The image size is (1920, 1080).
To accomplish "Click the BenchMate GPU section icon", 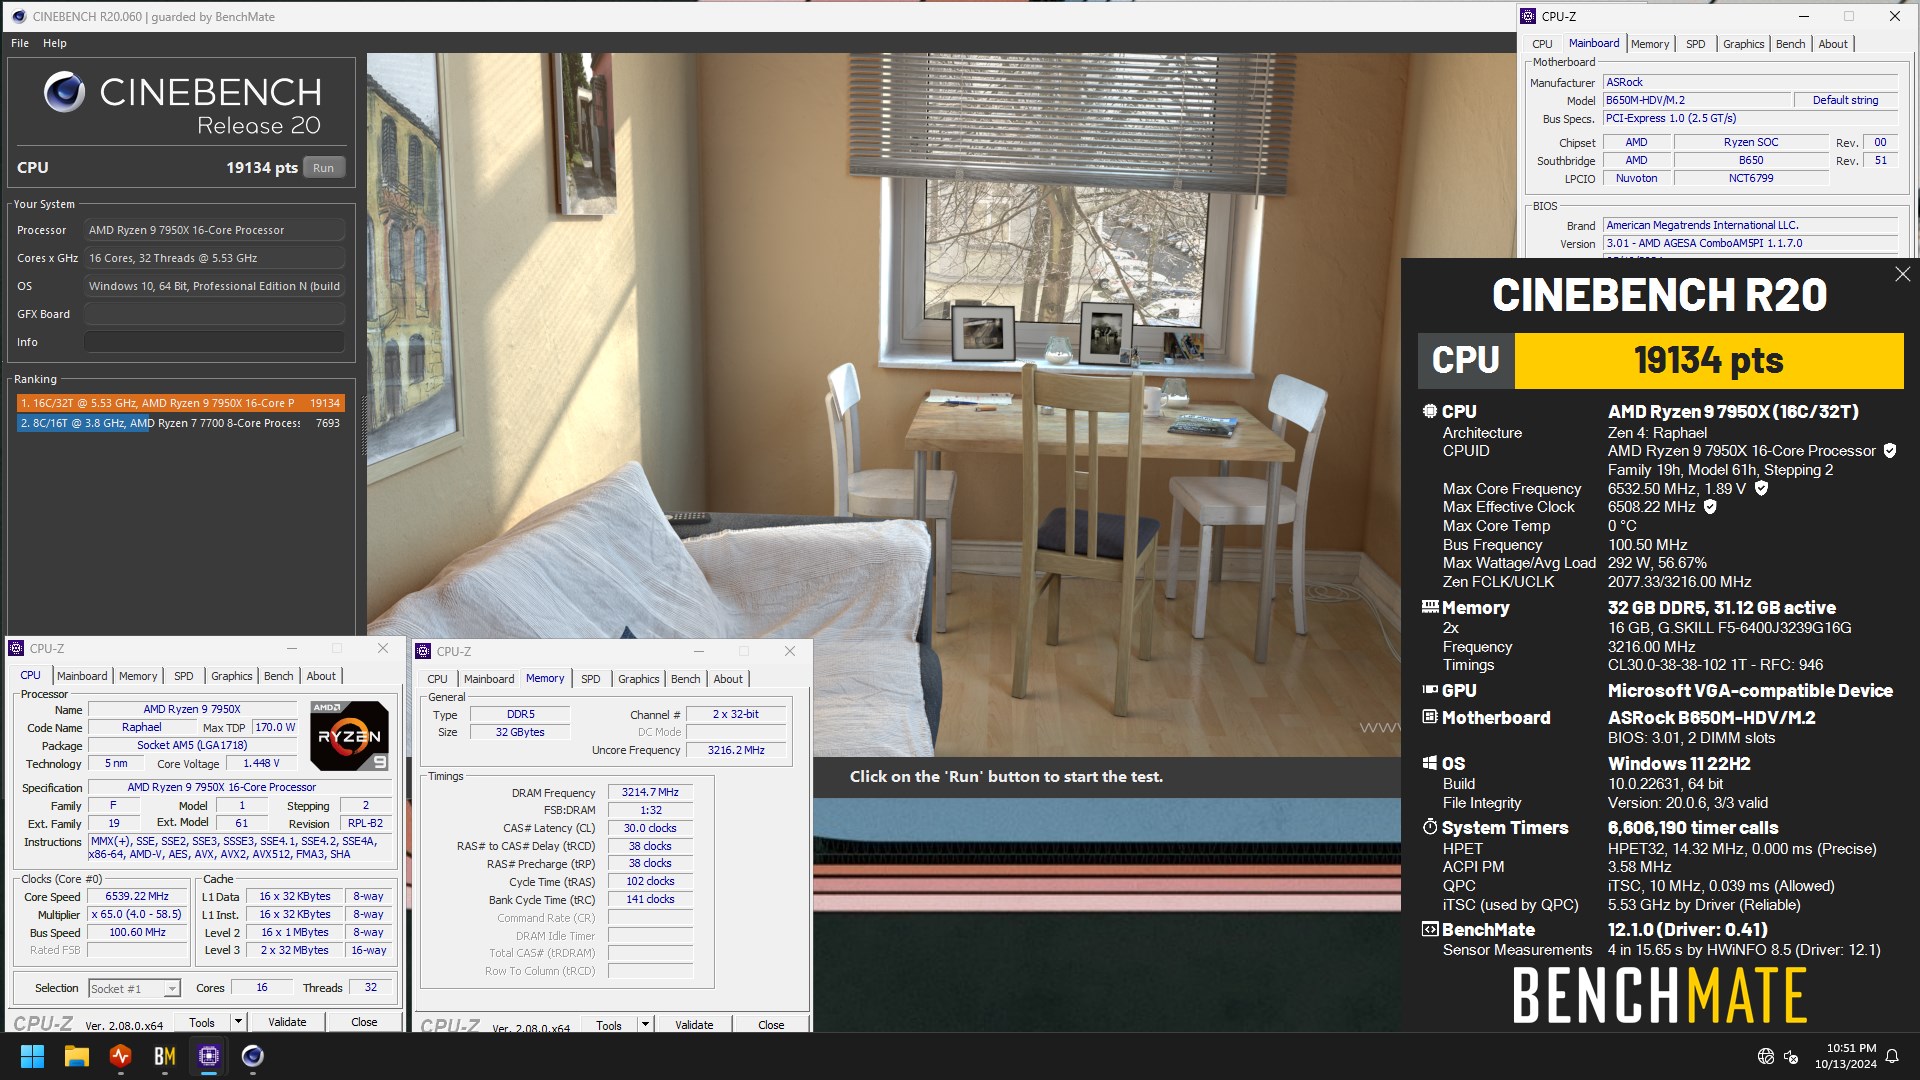I will point(1430,690).
